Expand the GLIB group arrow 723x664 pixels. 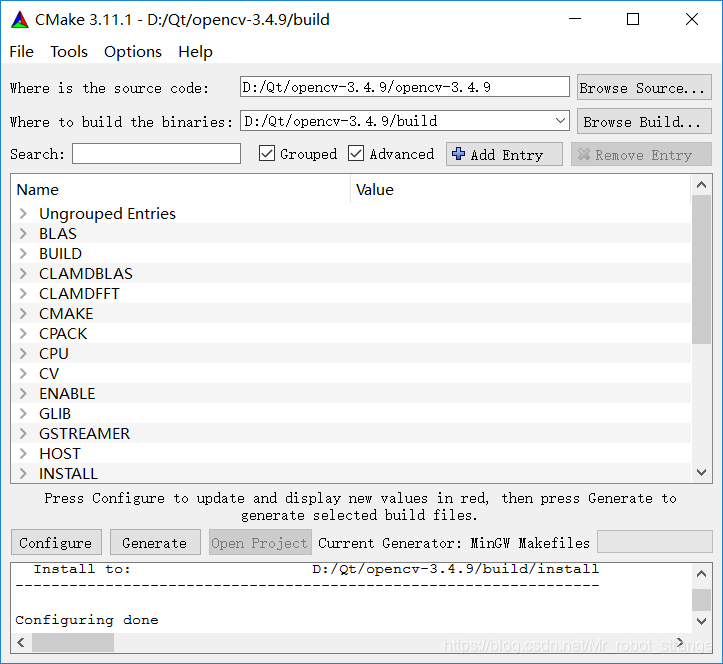coord(23,414)
